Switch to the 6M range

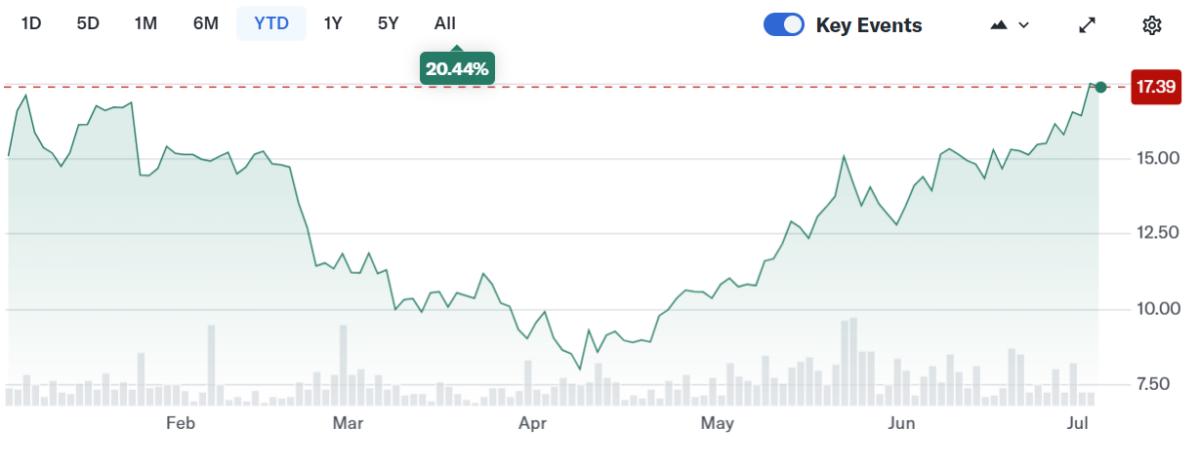[x=205, y=23]
